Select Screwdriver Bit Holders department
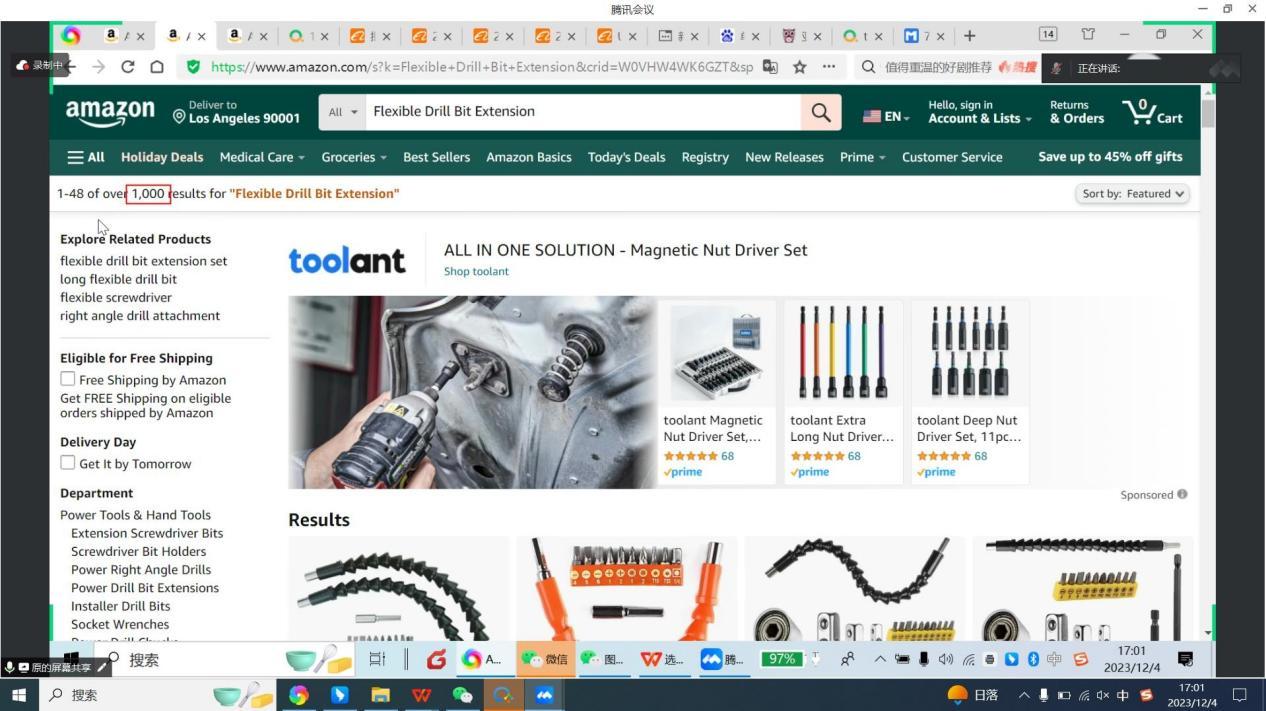The height and width of the screenshot is (711, 1266). [138, 552]
